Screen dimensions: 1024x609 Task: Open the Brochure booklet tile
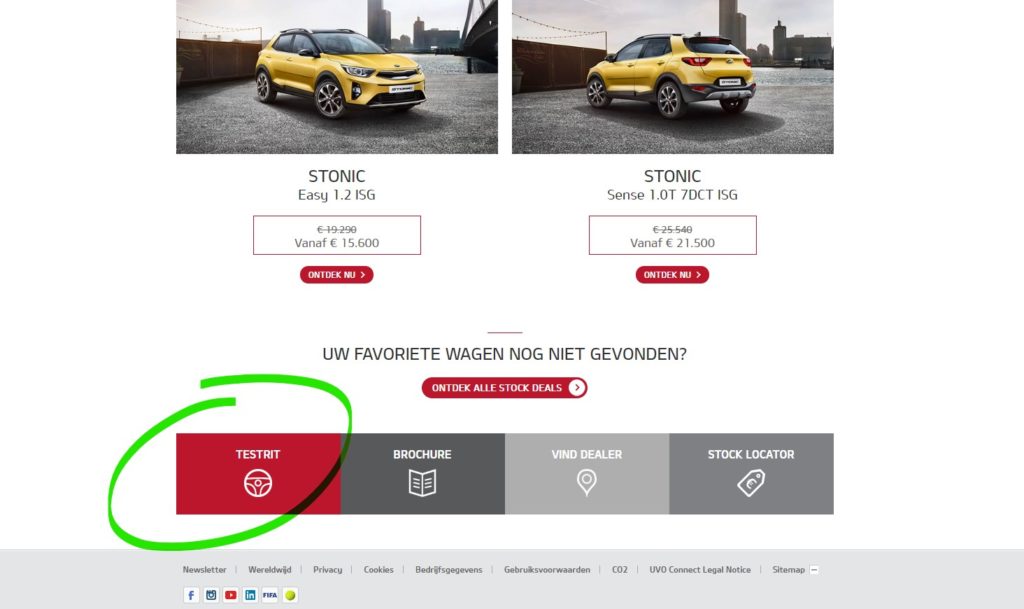[x=423, y=474]
